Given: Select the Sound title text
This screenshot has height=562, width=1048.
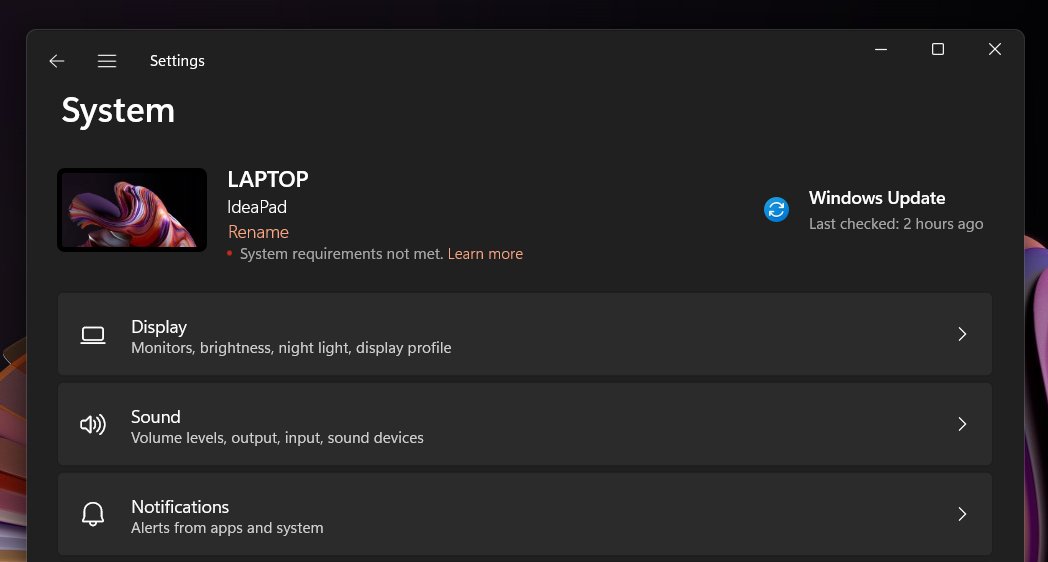Looking at the screenshot, I should [156, 417].
